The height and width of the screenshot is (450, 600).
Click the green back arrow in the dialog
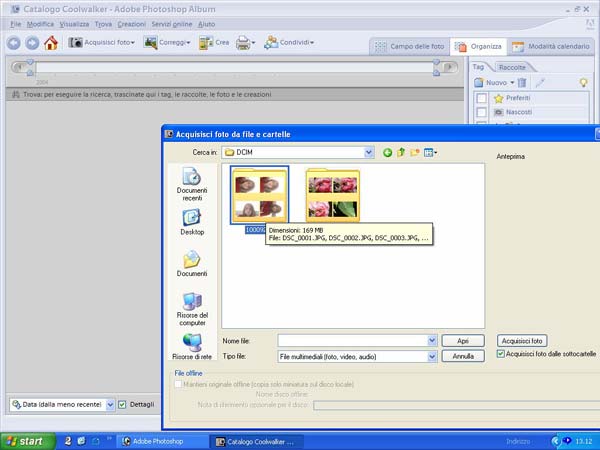(x=387, y=153)
